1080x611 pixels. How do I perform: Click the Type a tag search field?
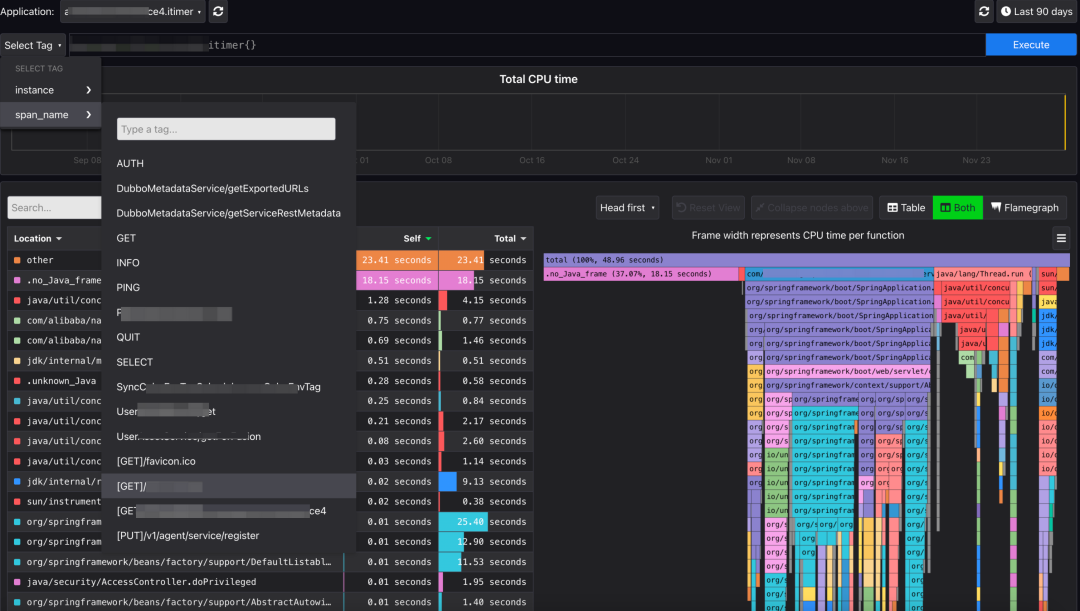coord(226,129)
